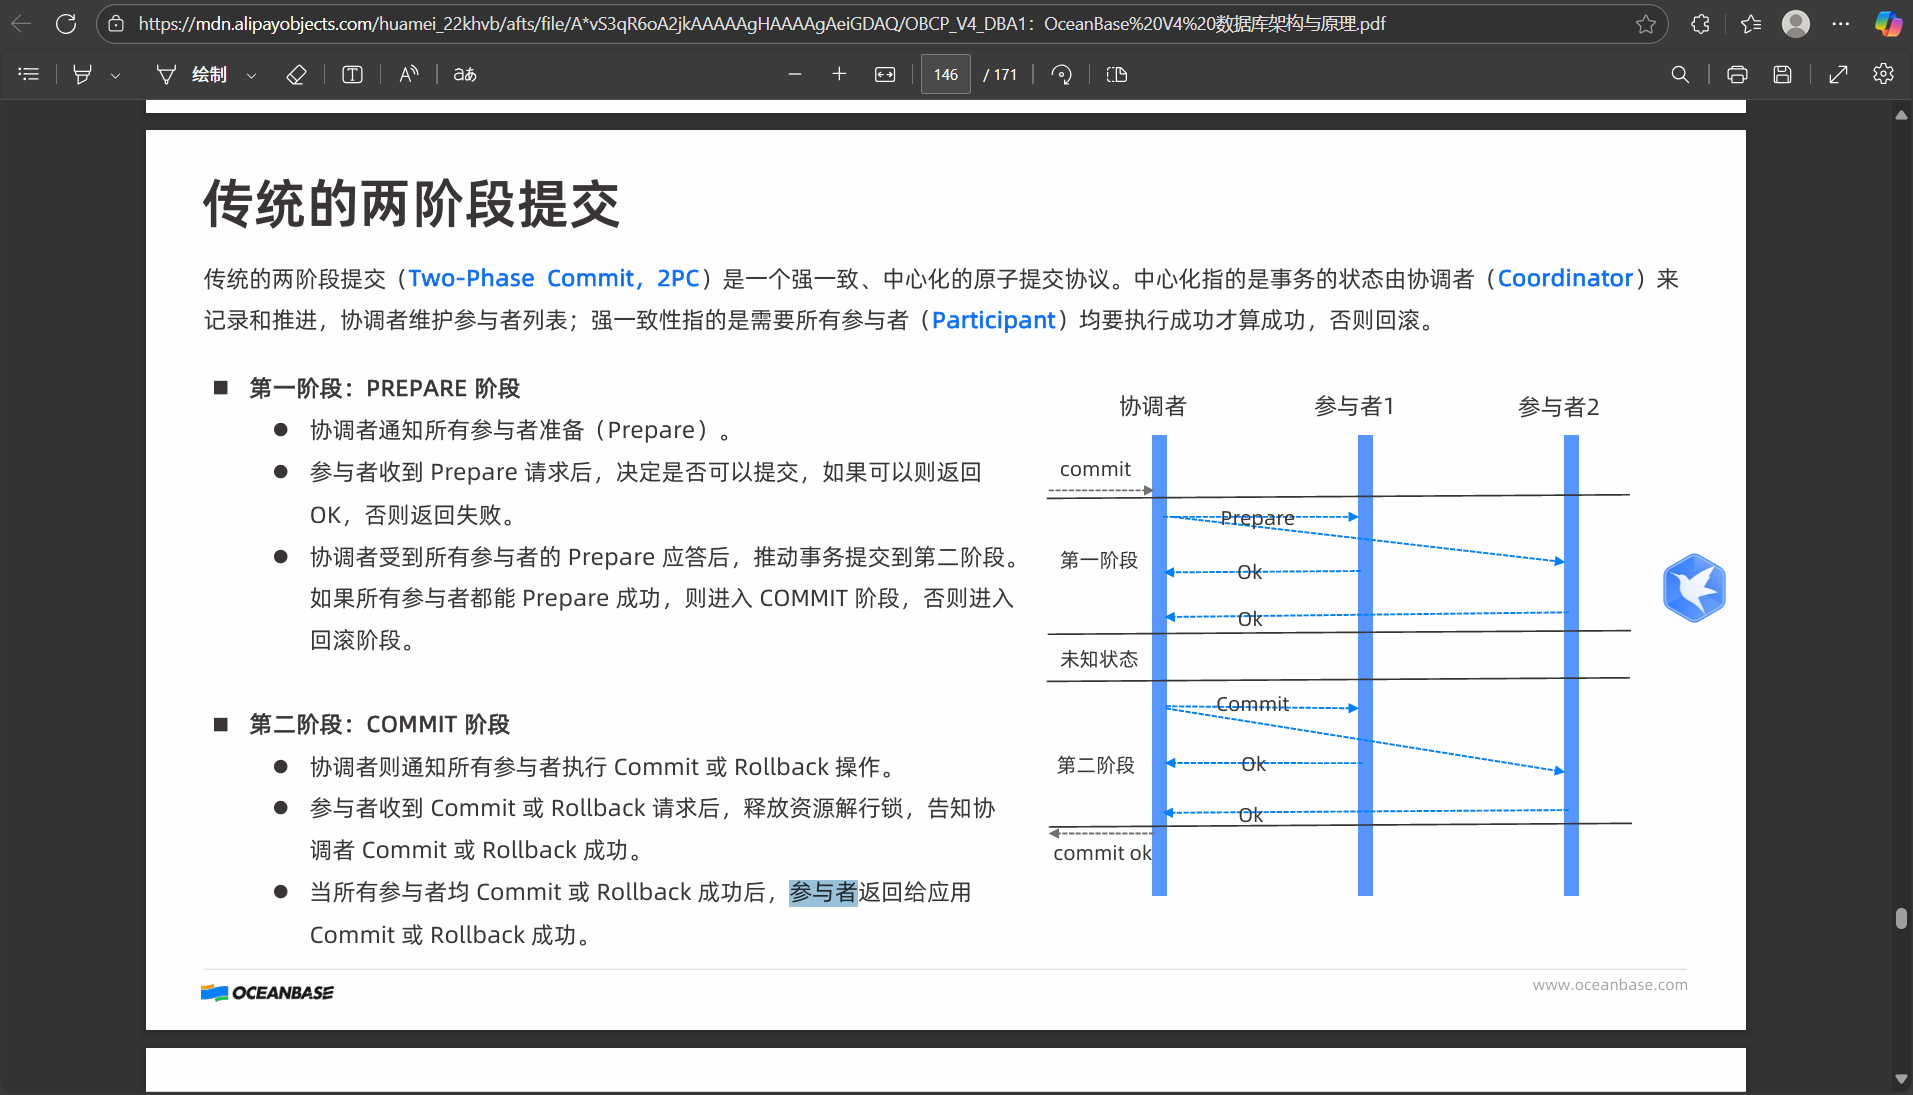Zoom out using the minus button
The height and width of the screenshot is (1095, 1913).
pyautogui.click(x=795, y=74)
